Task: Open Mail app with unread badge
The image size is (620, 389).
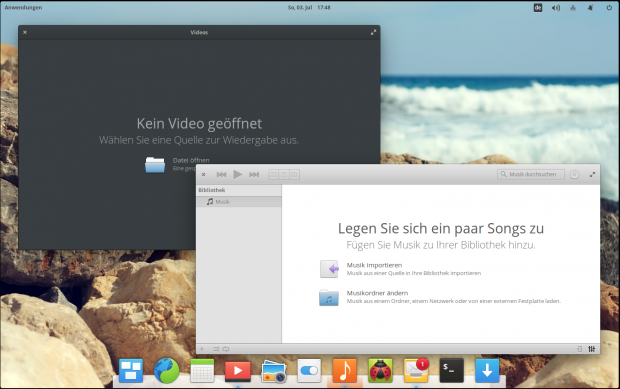Action: coord(416,371)
